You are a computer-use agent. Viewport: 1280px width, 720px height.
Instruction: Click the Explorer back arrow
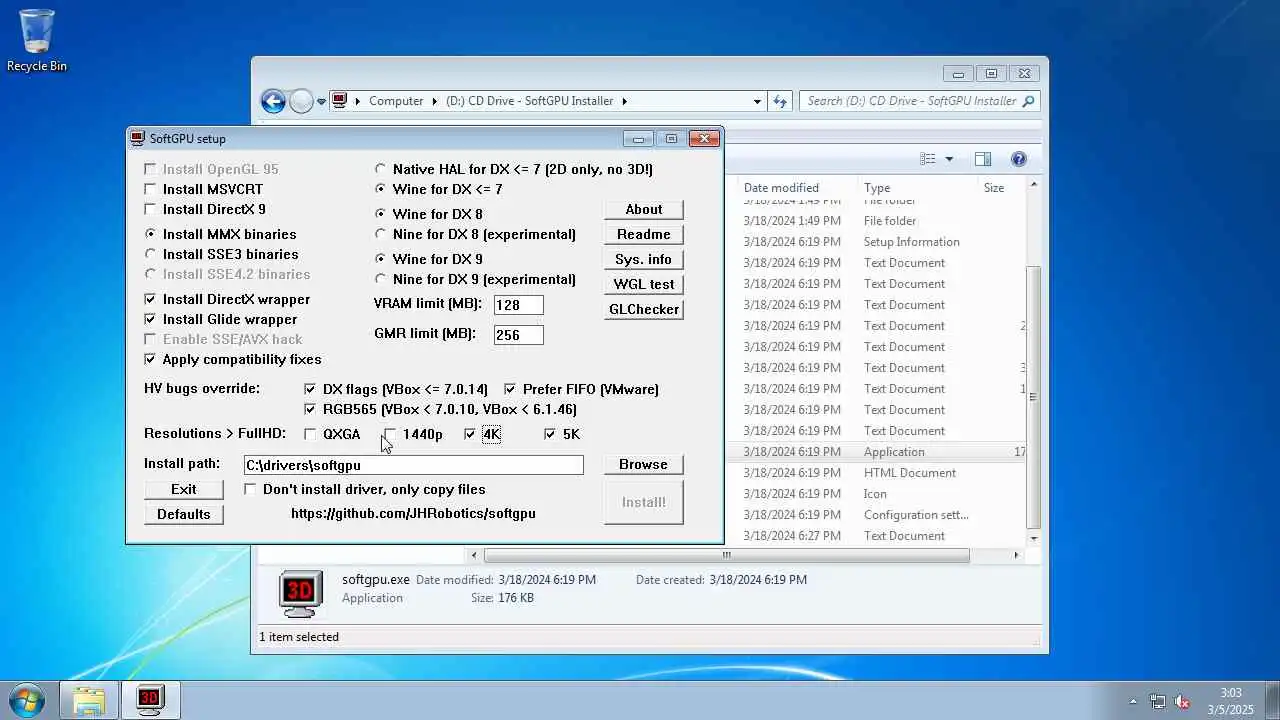click(273, 101)
